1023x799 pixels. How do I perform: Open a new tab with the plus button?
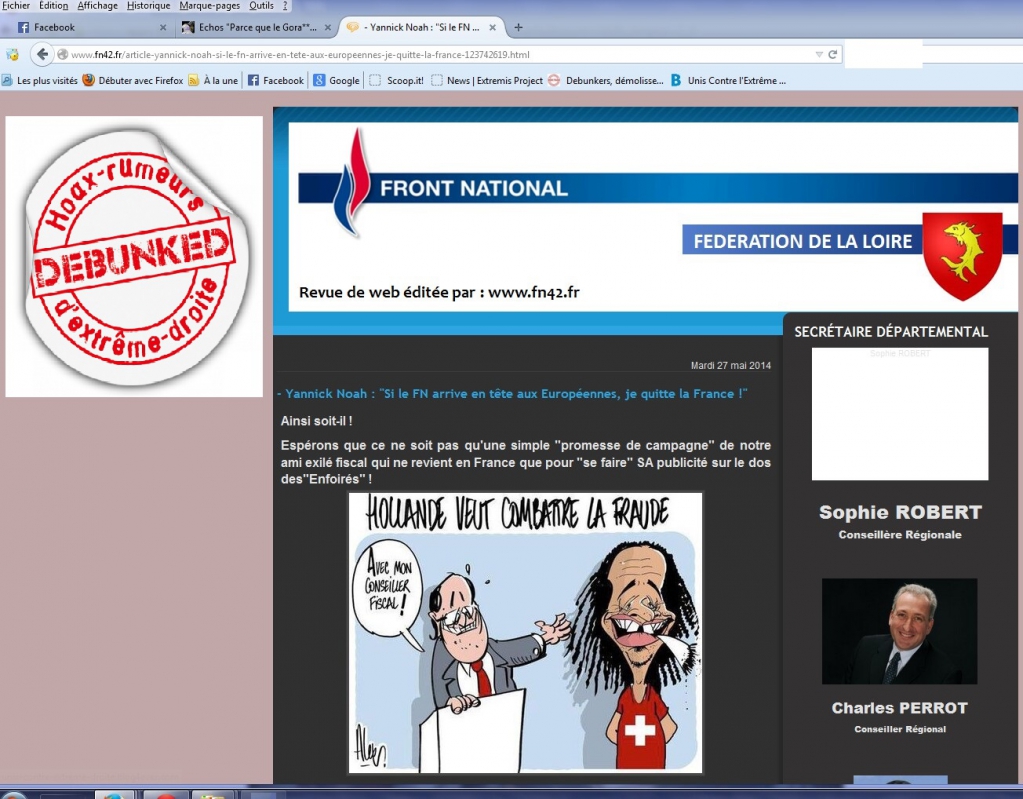[518, 27]
